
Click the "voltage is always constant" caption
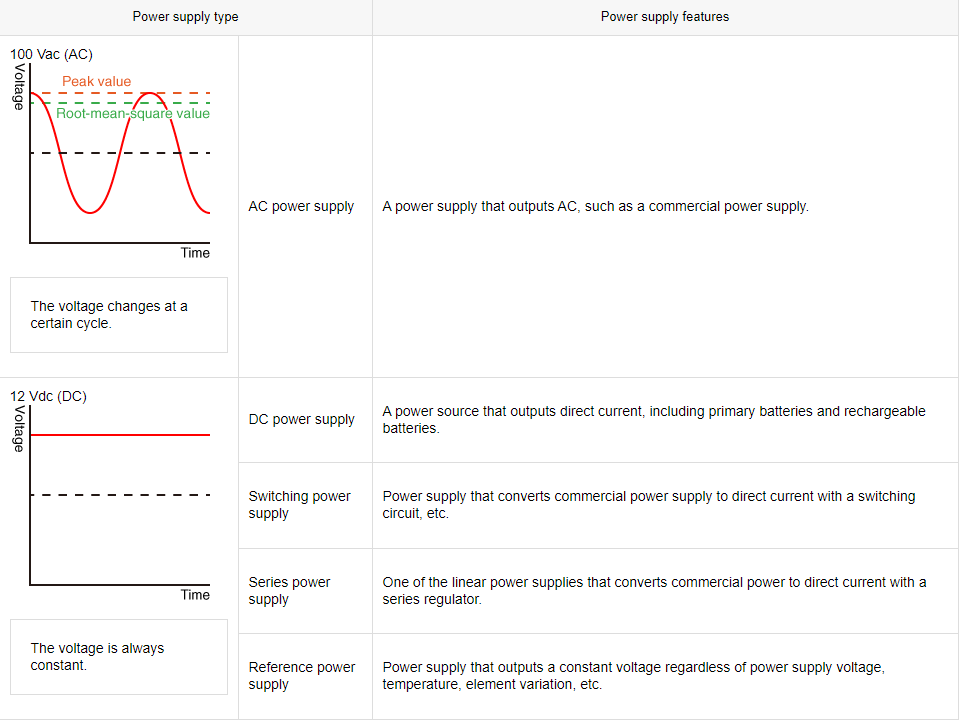coord(98,657)
